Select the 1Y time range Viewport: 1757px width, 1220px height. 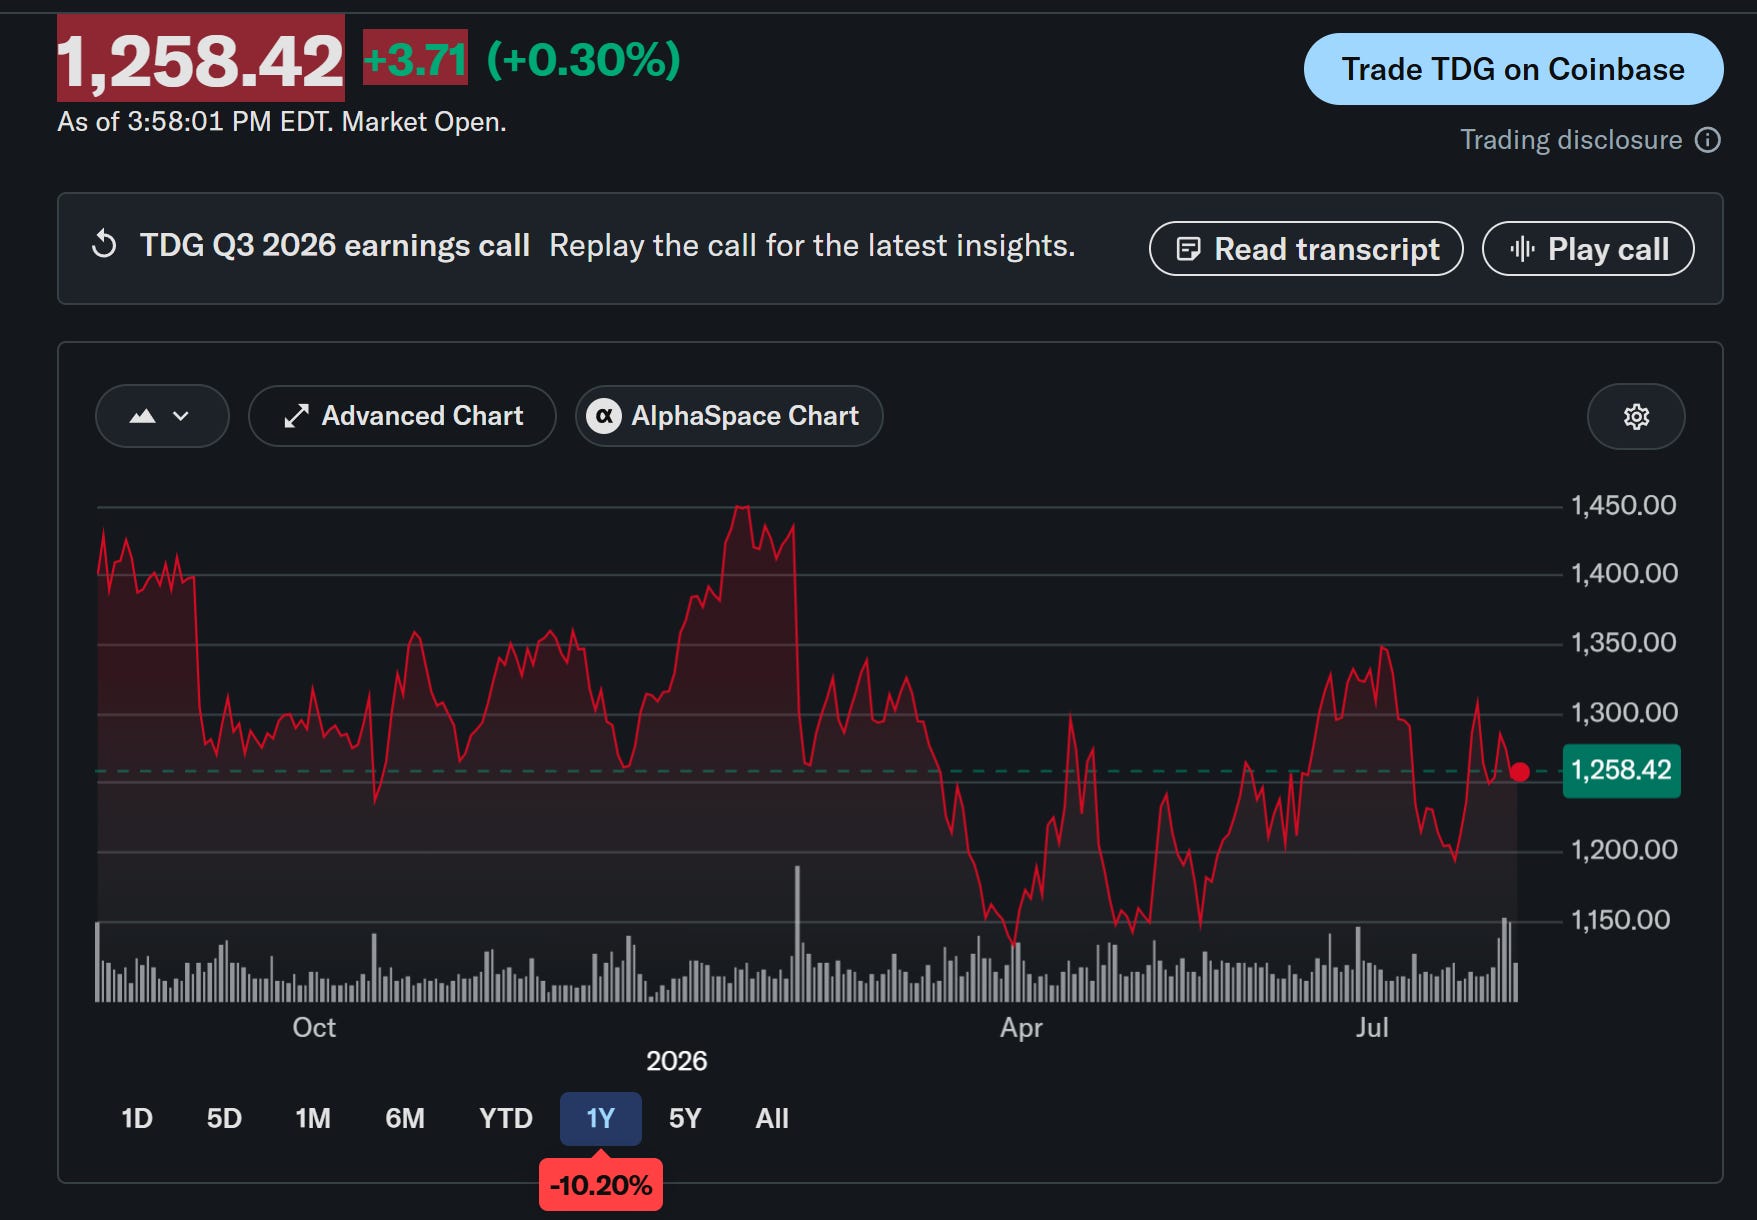click(600, 1118)
